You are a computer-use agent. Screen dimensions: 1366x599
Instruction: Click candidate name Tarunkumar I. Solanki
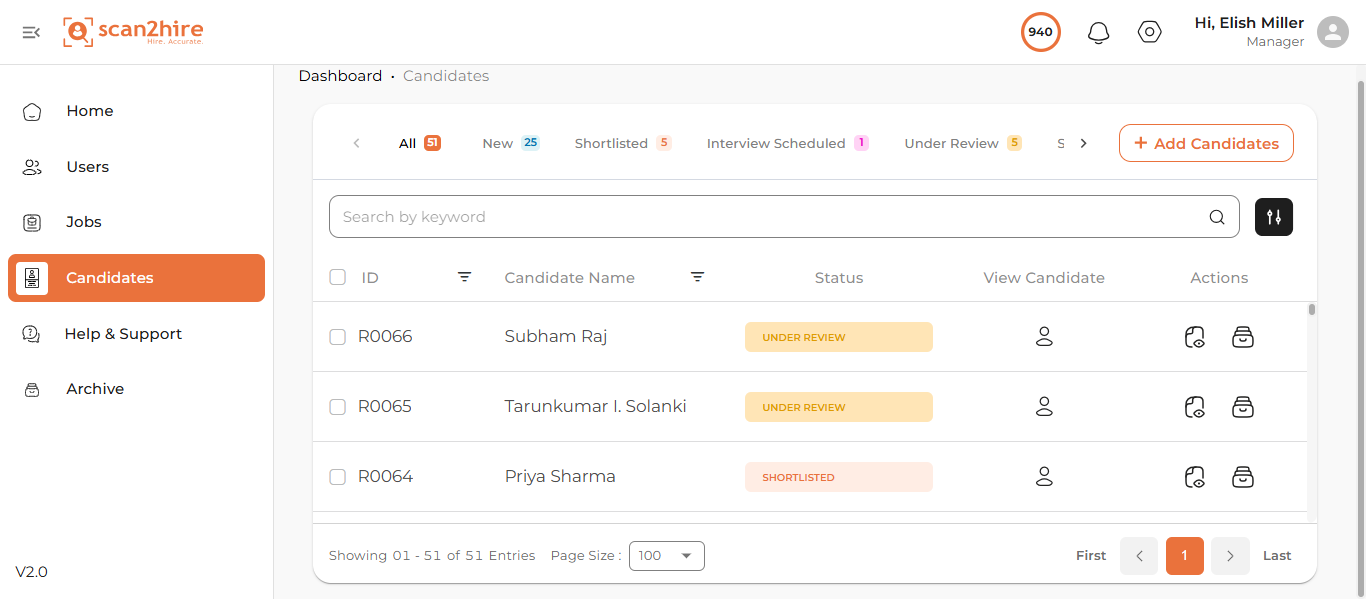coord(595,407)
